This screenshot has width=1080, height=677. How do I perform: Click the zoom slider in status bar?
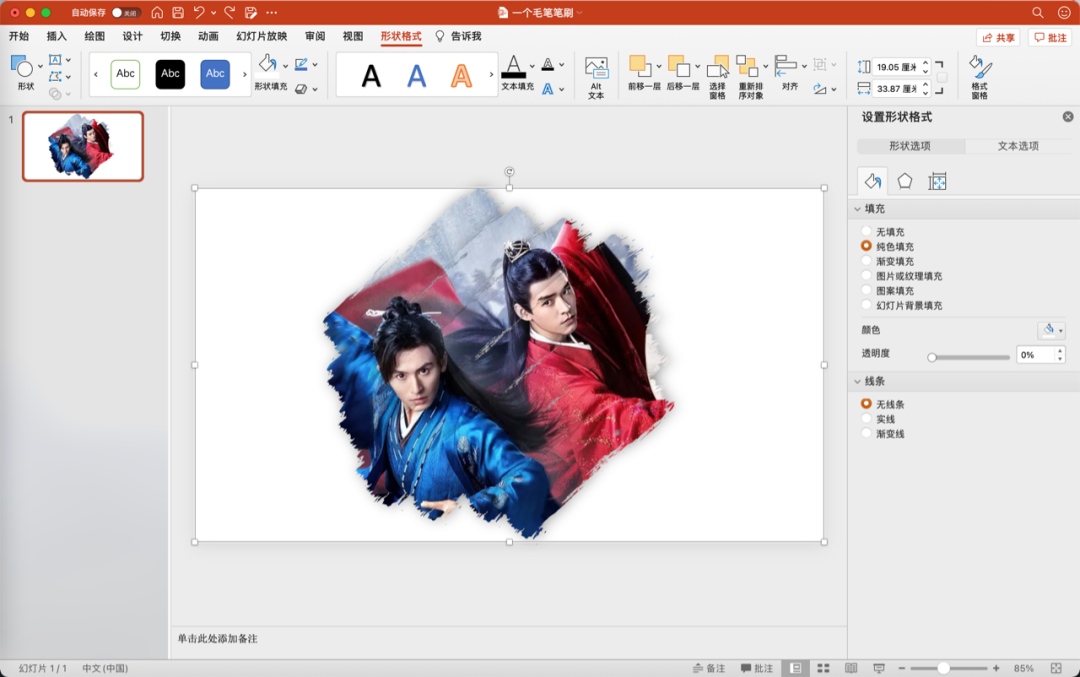tap(948, 668)
